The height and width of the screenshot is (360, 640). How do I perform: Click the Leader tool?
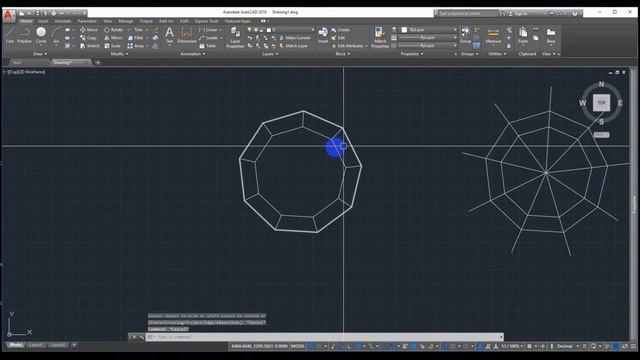tap(209, 38)
